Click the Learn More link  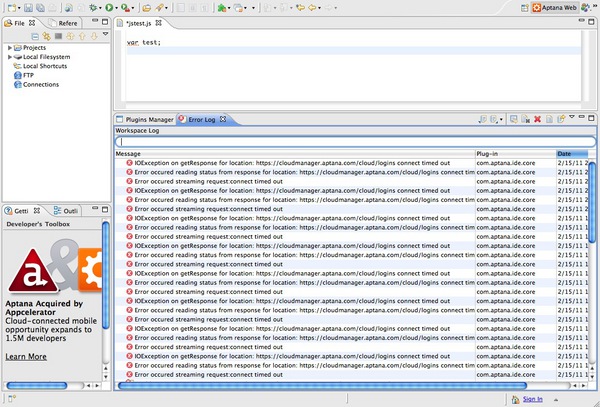pos(26,357)
